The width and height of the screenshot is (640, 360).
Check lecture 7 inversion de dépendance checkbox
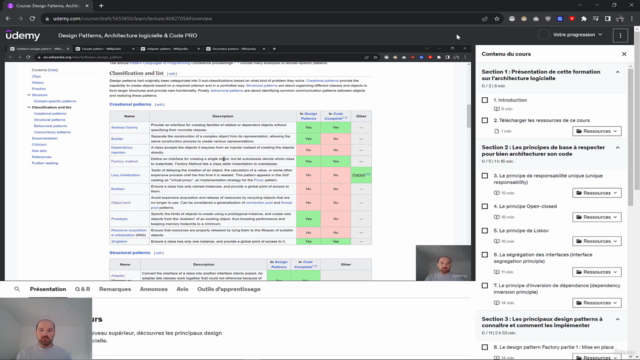(485, 286)
